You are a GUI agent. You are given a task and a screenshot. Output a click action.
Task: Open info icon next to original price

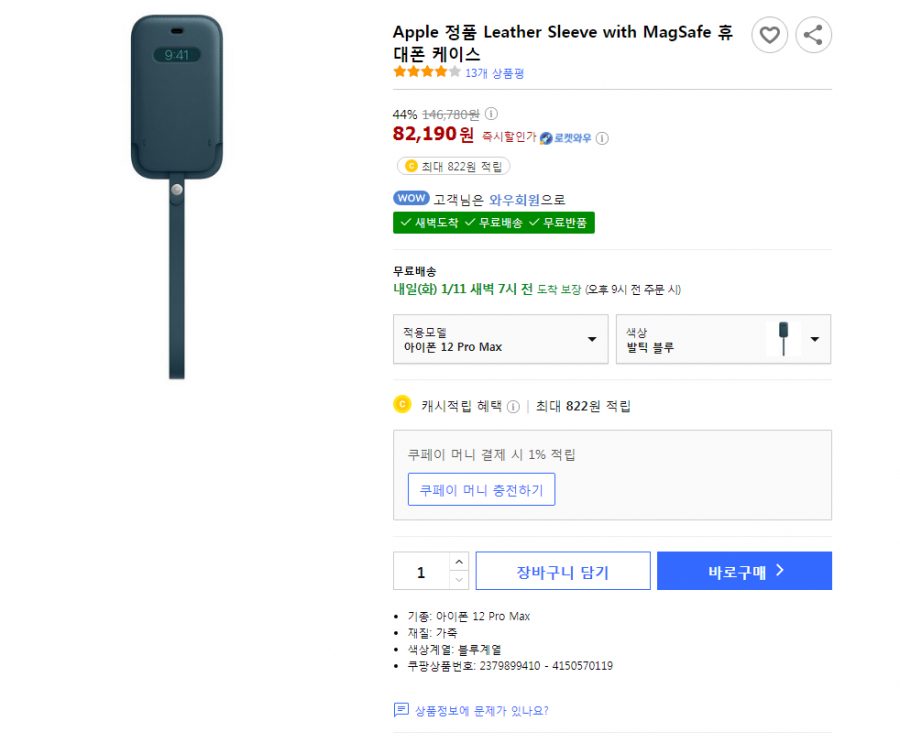[x=491, y=114]
